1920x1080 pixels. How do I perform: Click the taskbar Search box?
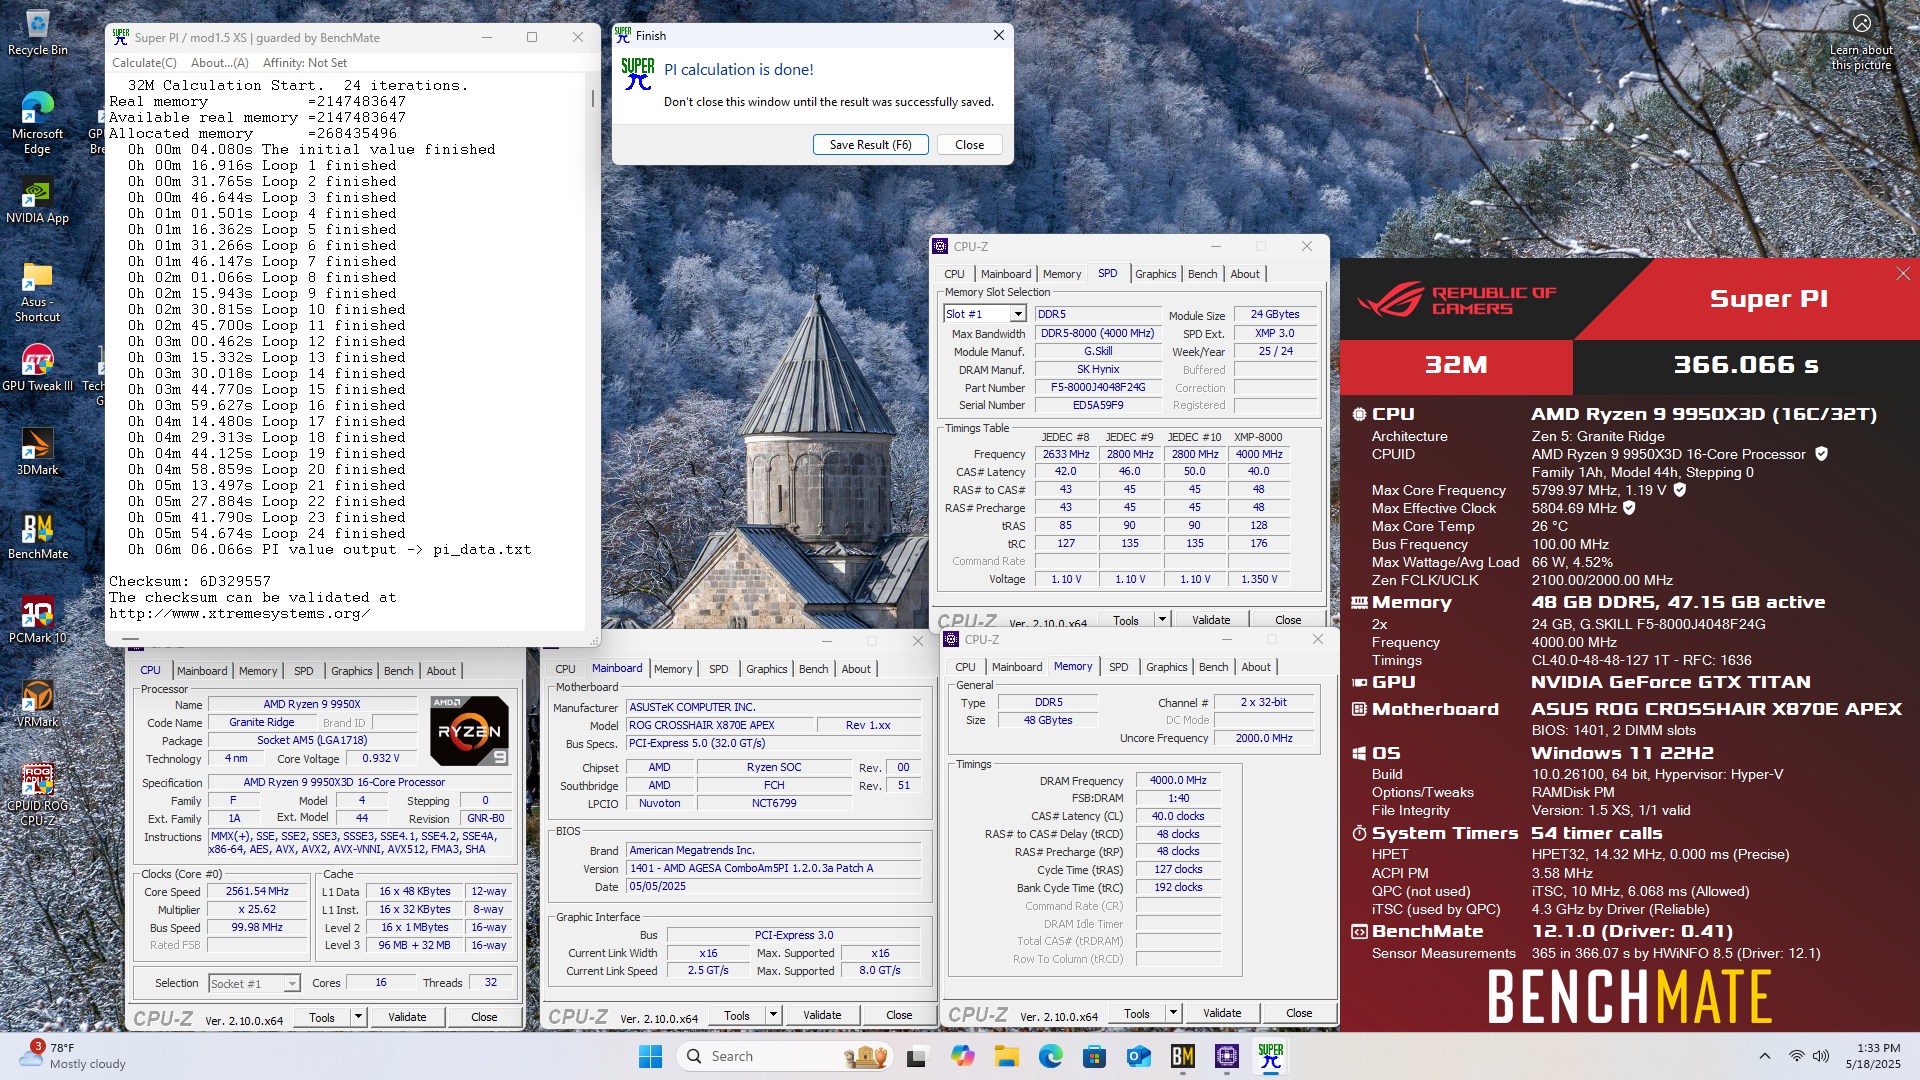783,1056
